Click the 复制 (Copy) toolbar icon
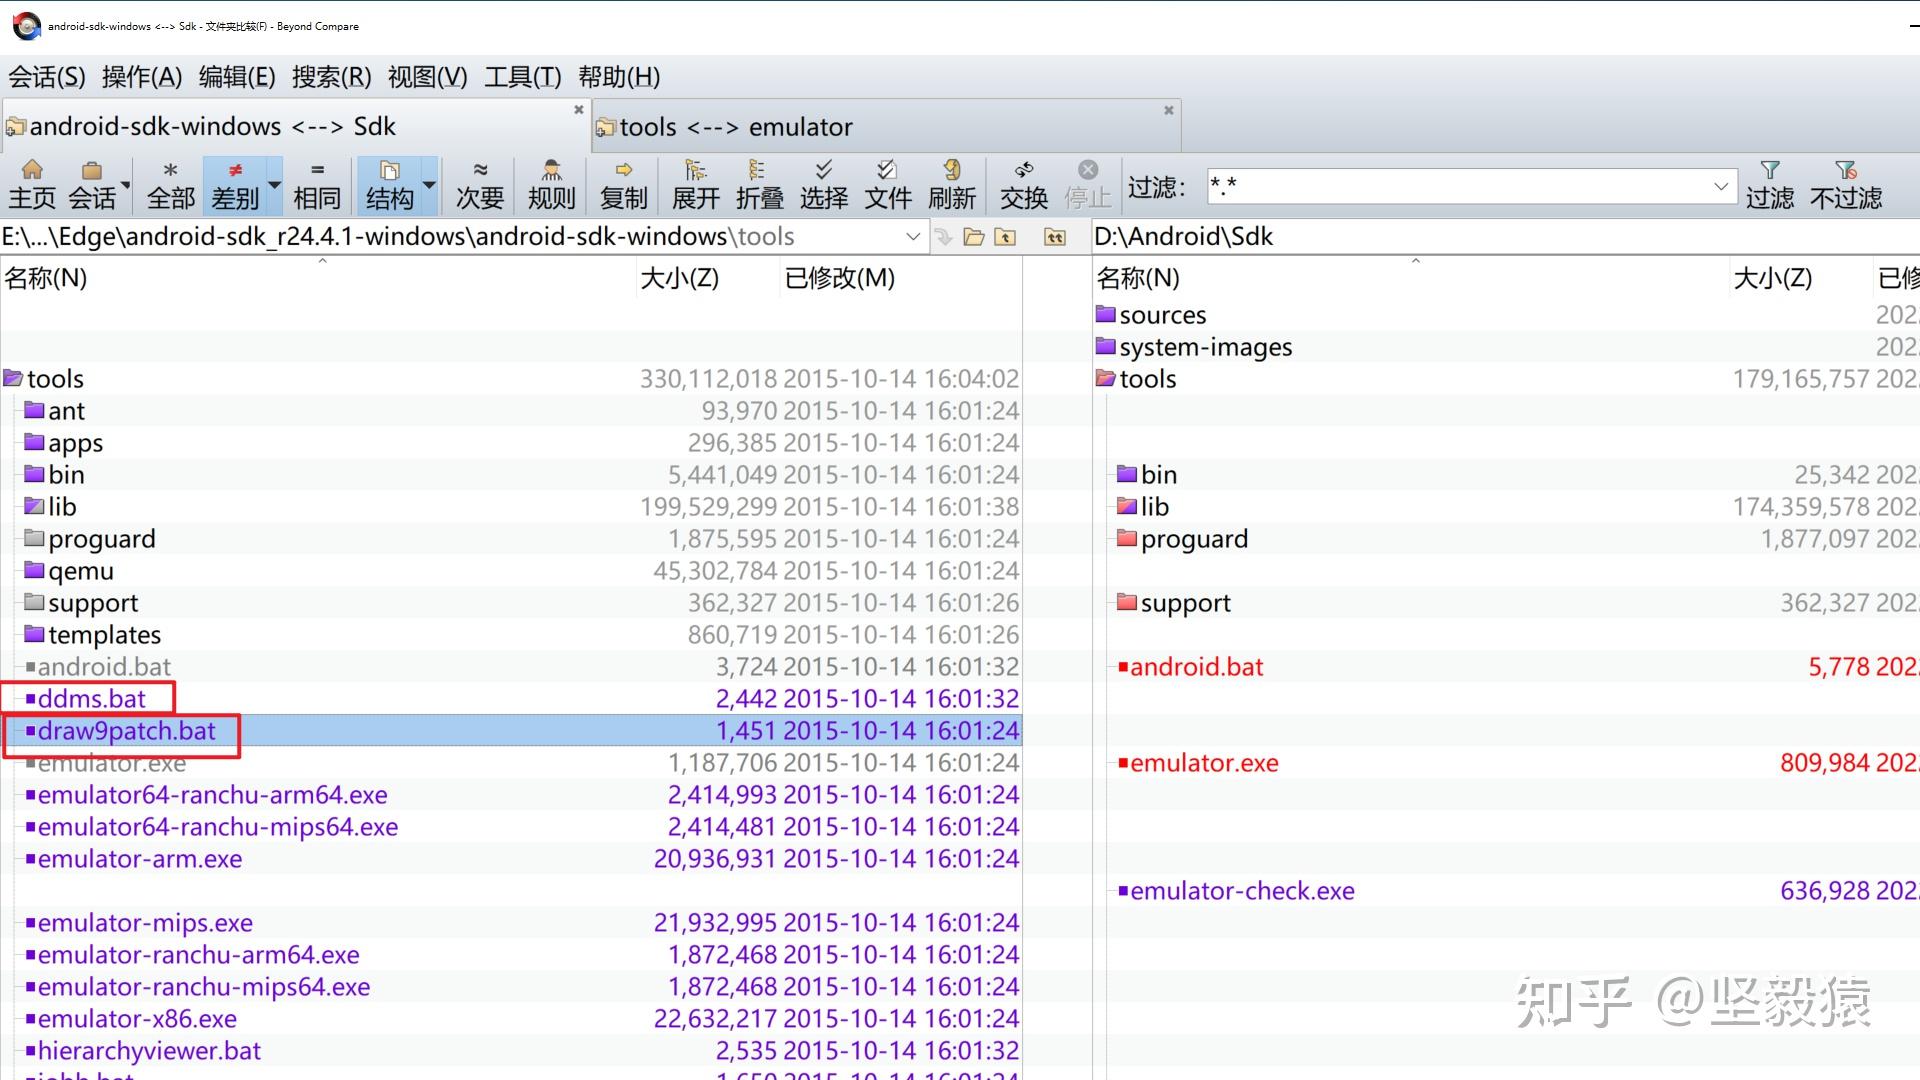This screenshot has width=1920, height=1080. point(623,185)
